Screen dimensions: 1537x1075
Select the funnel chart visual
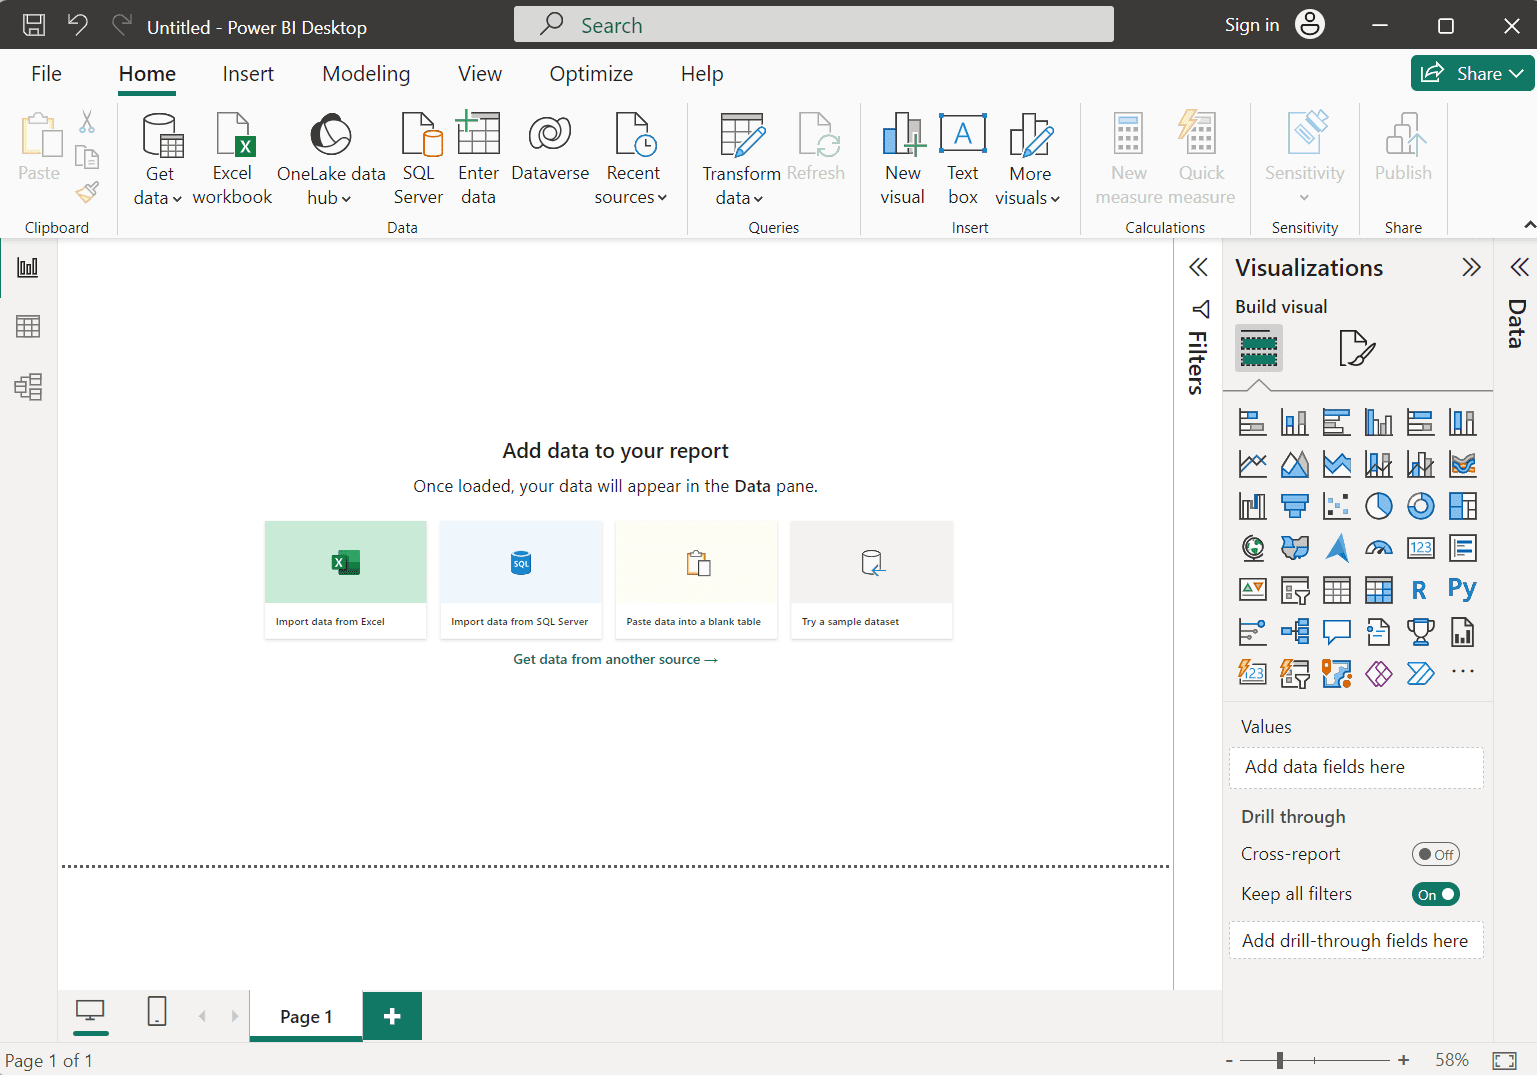point(1295,506)
